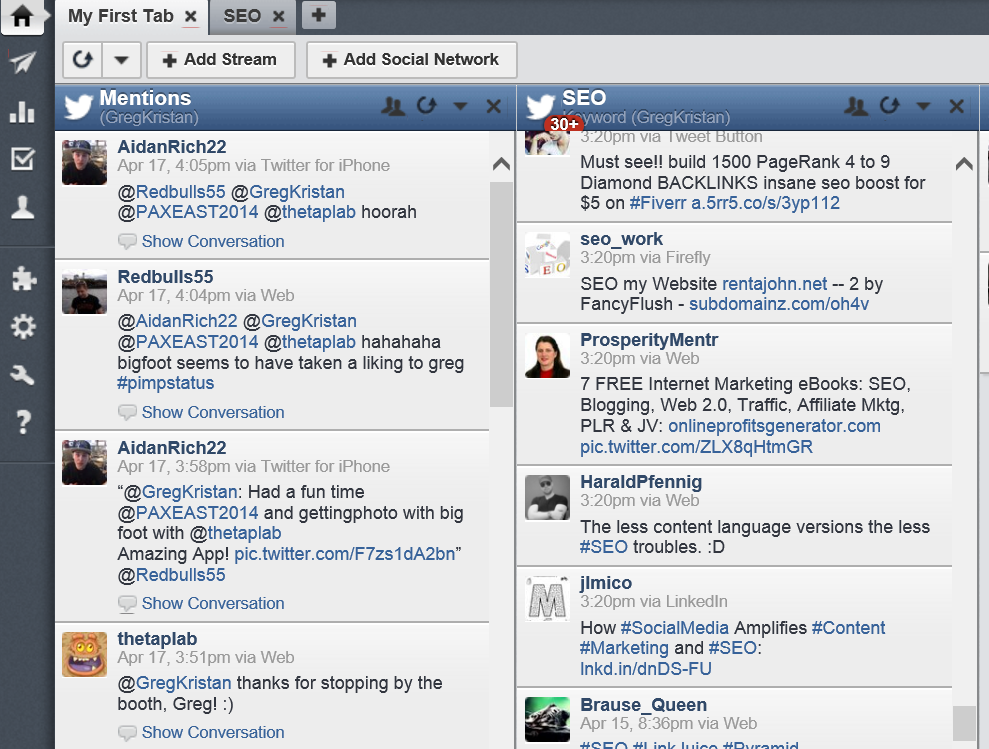Screen dimensions: 989x749
Task: Show Conversation for Redbulls55 tweet
Action: point(213,412)
